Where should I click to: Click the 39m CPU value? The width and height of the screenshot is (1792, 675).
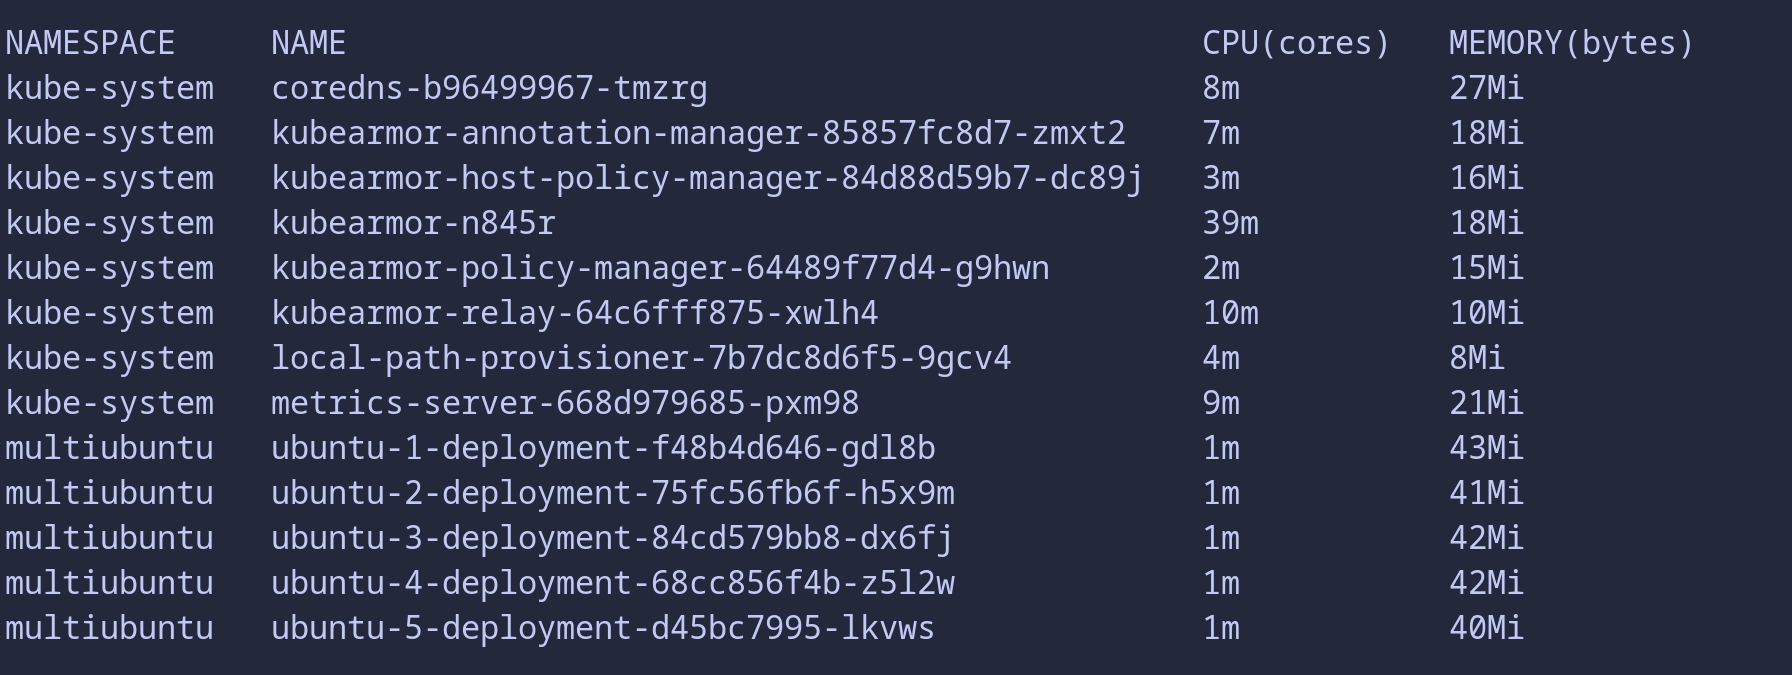pyautogui.click(x=1230, y=223)
